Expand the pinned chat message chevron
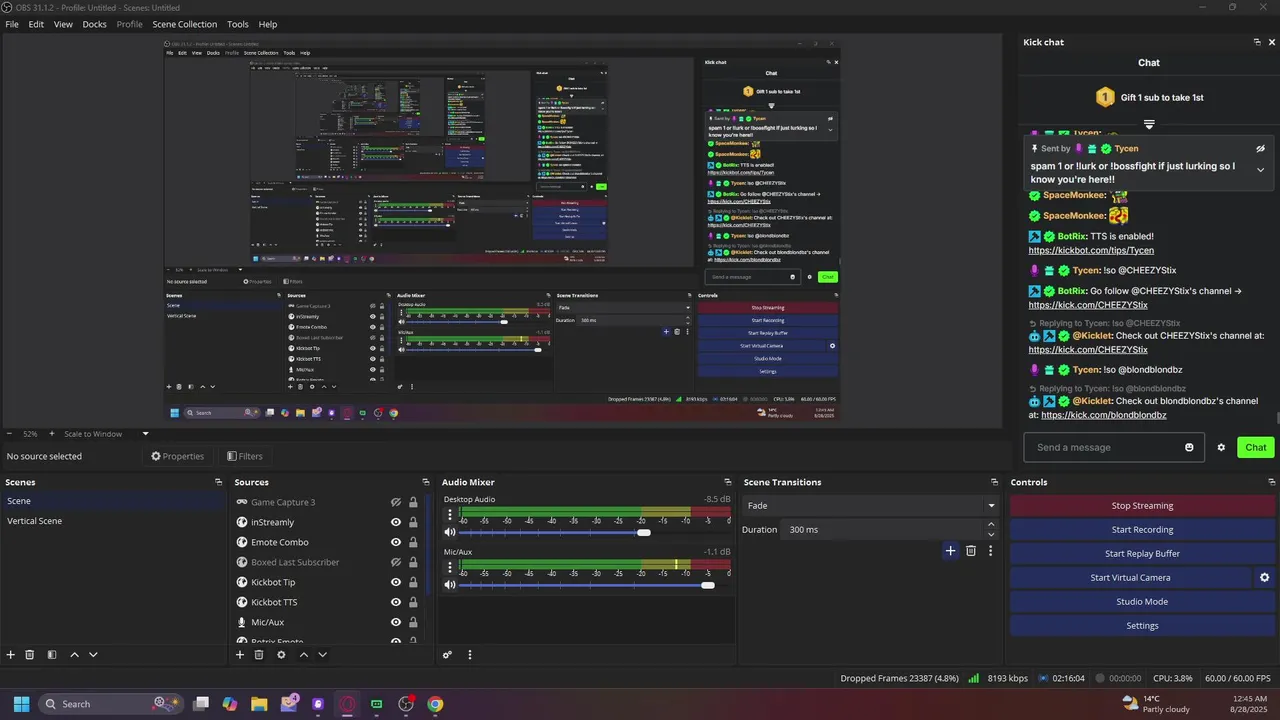 click(x=1260, y=170)
